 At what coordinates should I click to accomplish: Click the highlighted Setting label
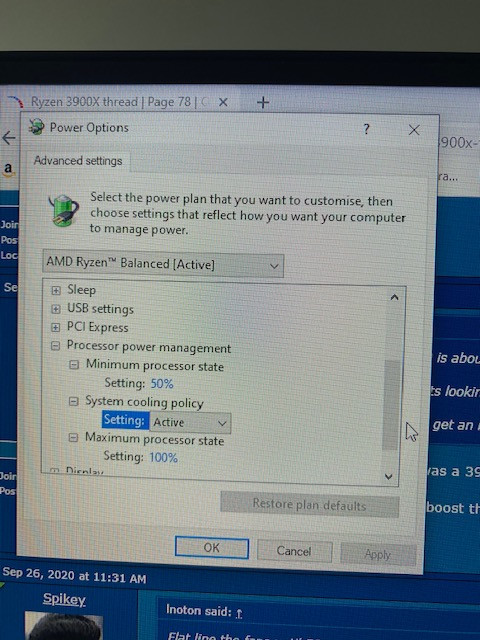coord(124,420)
